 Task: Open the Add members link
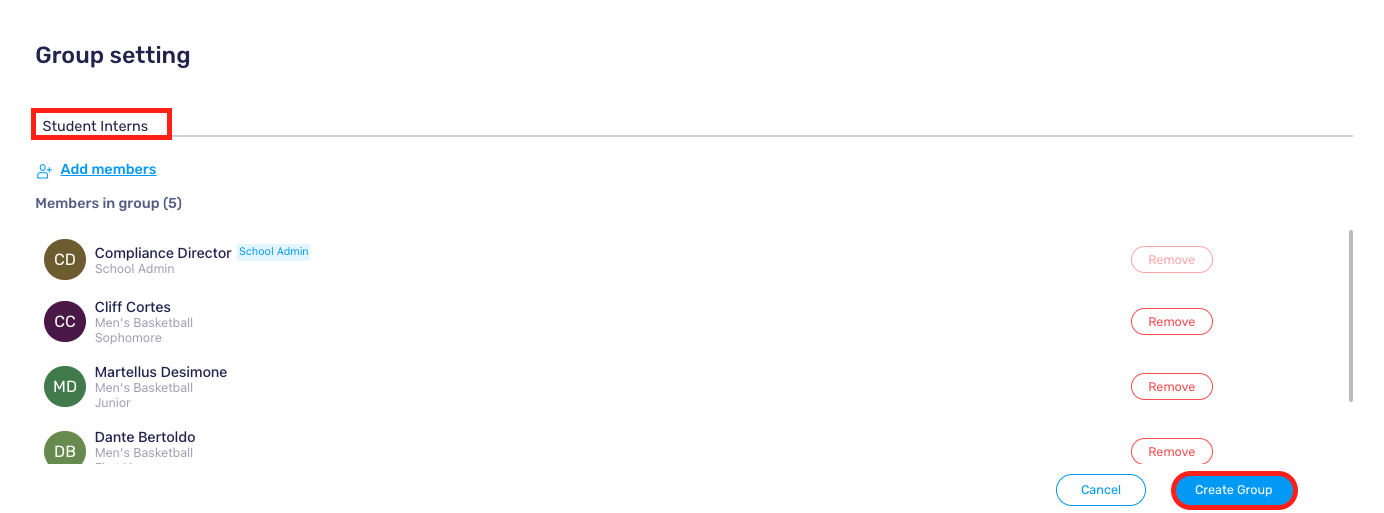click(x=108, y=170)
